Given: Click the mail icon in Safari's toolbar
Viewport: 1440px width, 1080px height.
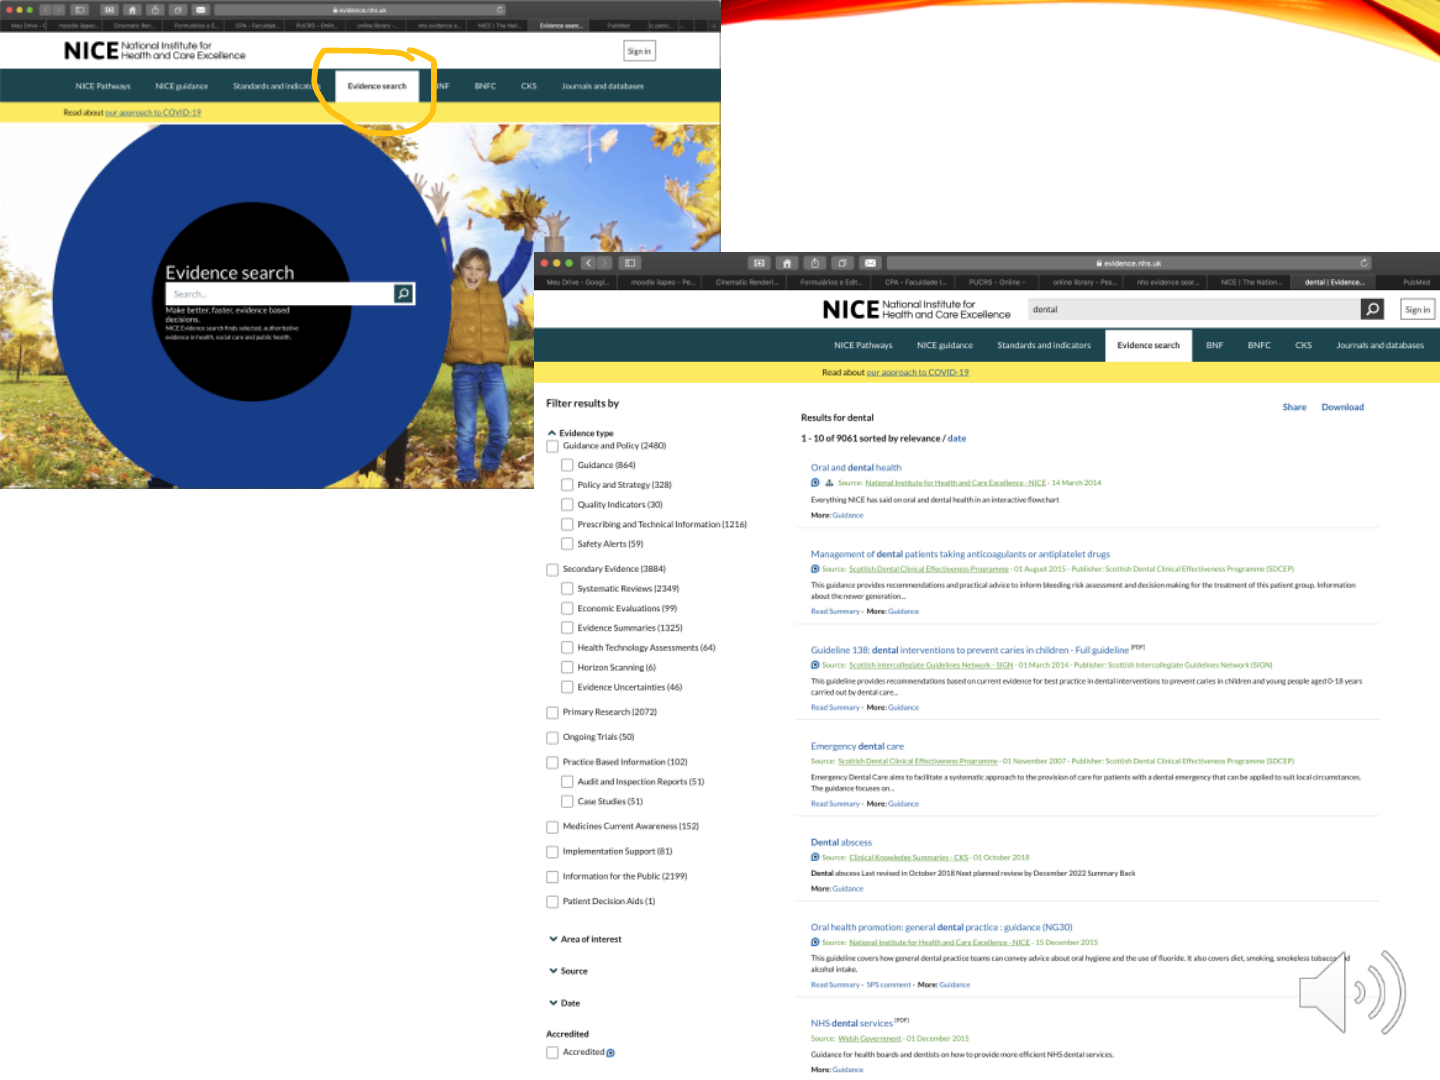Looking at the screenshot, I should 870,263.
